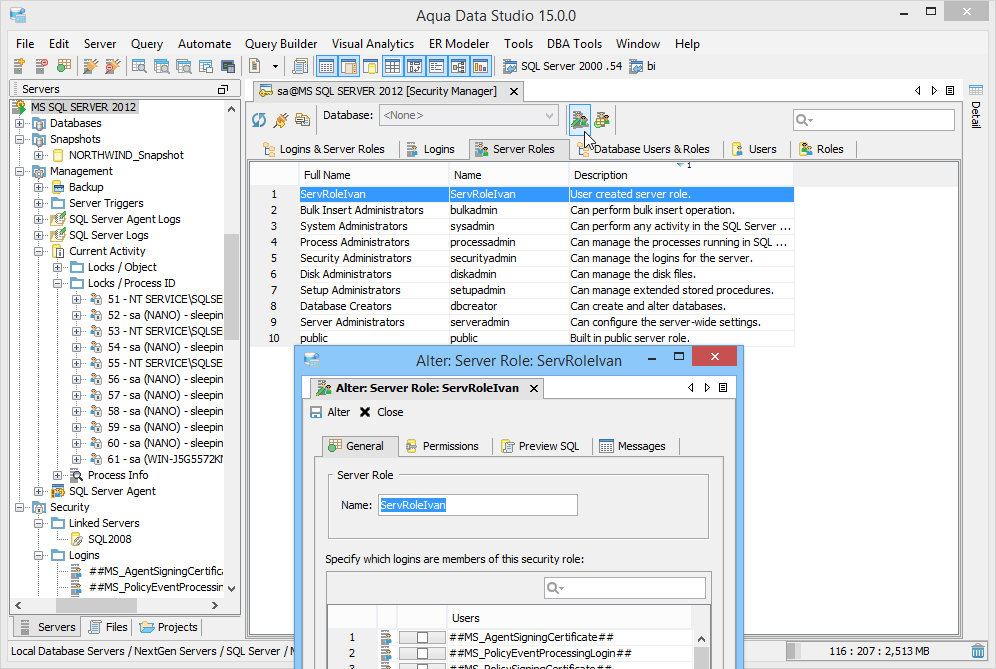
Task: Refresh the Security Manager view
Action: (259, 119)
